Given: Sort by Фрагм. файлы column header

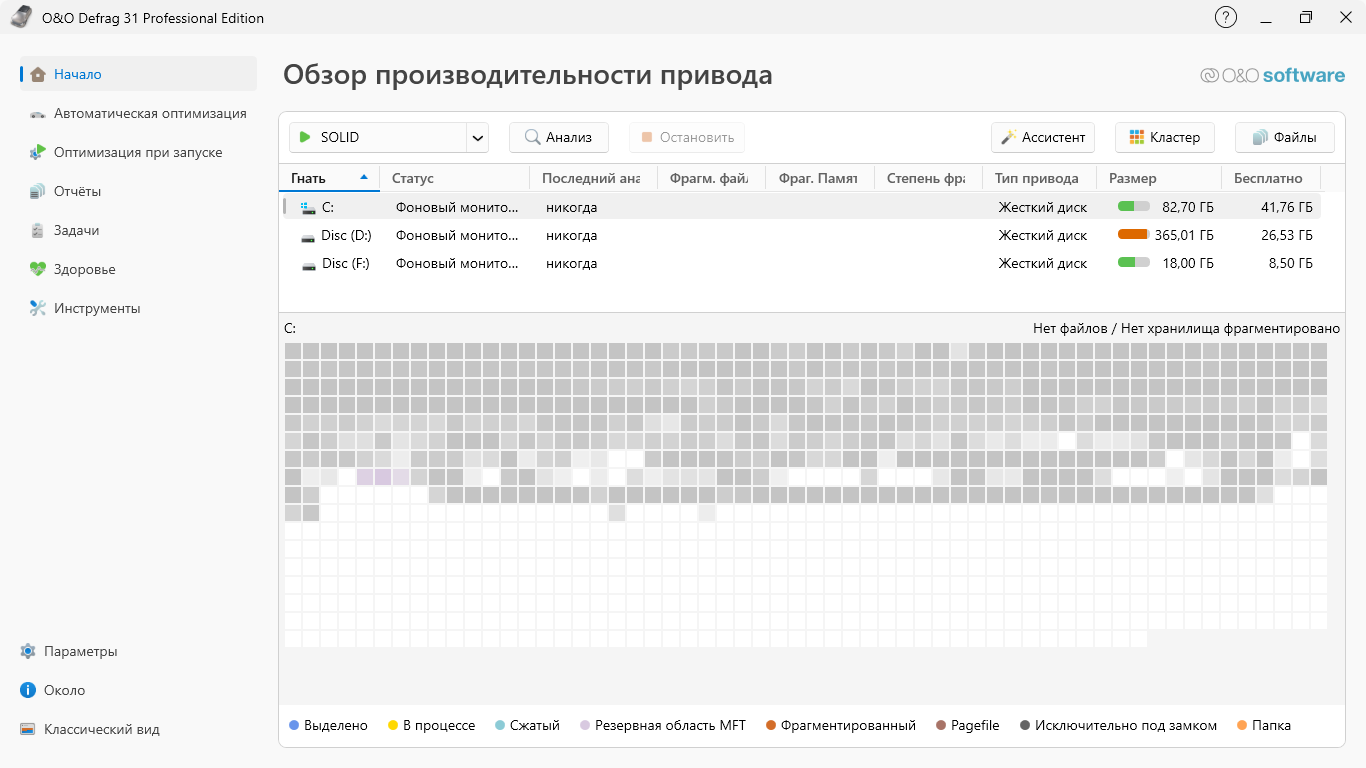Looking at the screenshot, I should click(711, 178).
